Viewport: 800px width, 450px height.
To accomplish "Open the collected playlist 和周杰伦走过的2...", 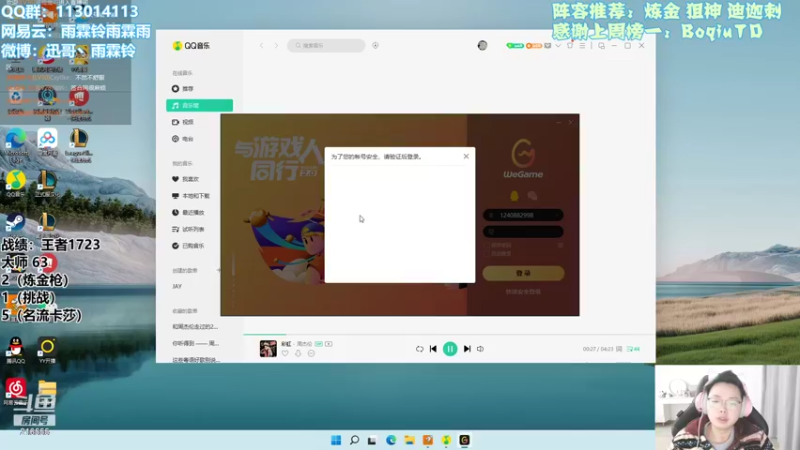I will [195, 327].
